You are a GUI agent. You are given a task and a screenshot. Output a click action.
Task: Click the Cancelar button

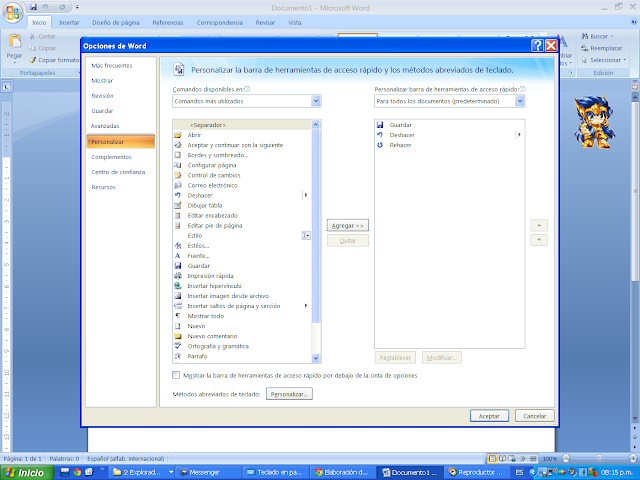click(x=535, y=416)
